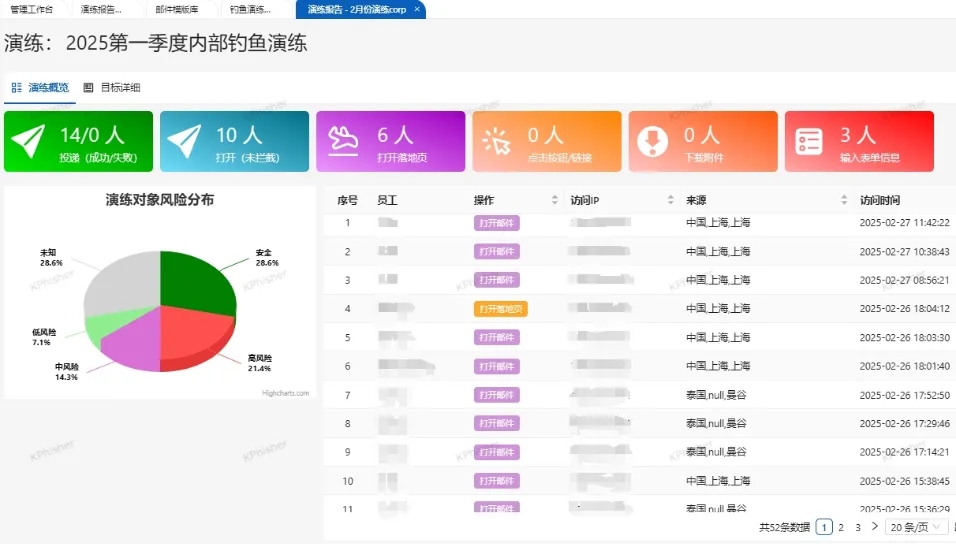Click the paper plane icon on the 投递 card
Viewport: 956px width, 544px height.
(30, 141)
